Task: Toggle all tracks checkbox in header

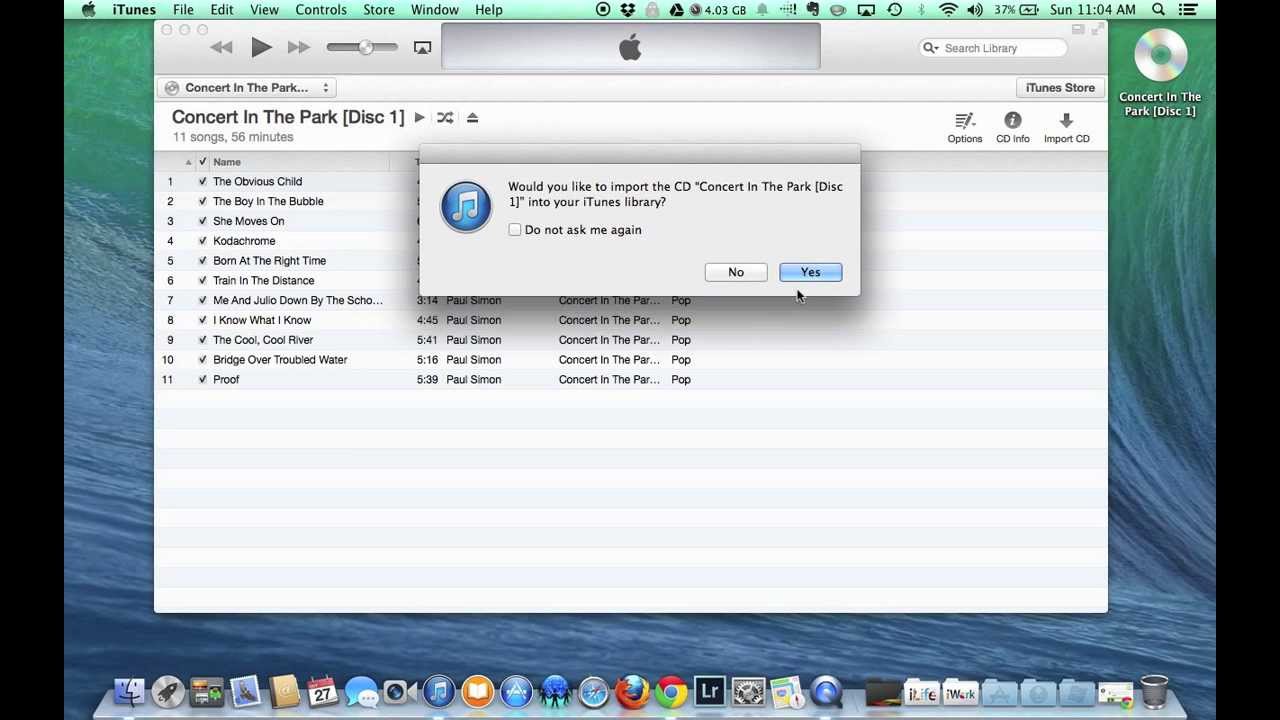Action: tap(203, 162)
